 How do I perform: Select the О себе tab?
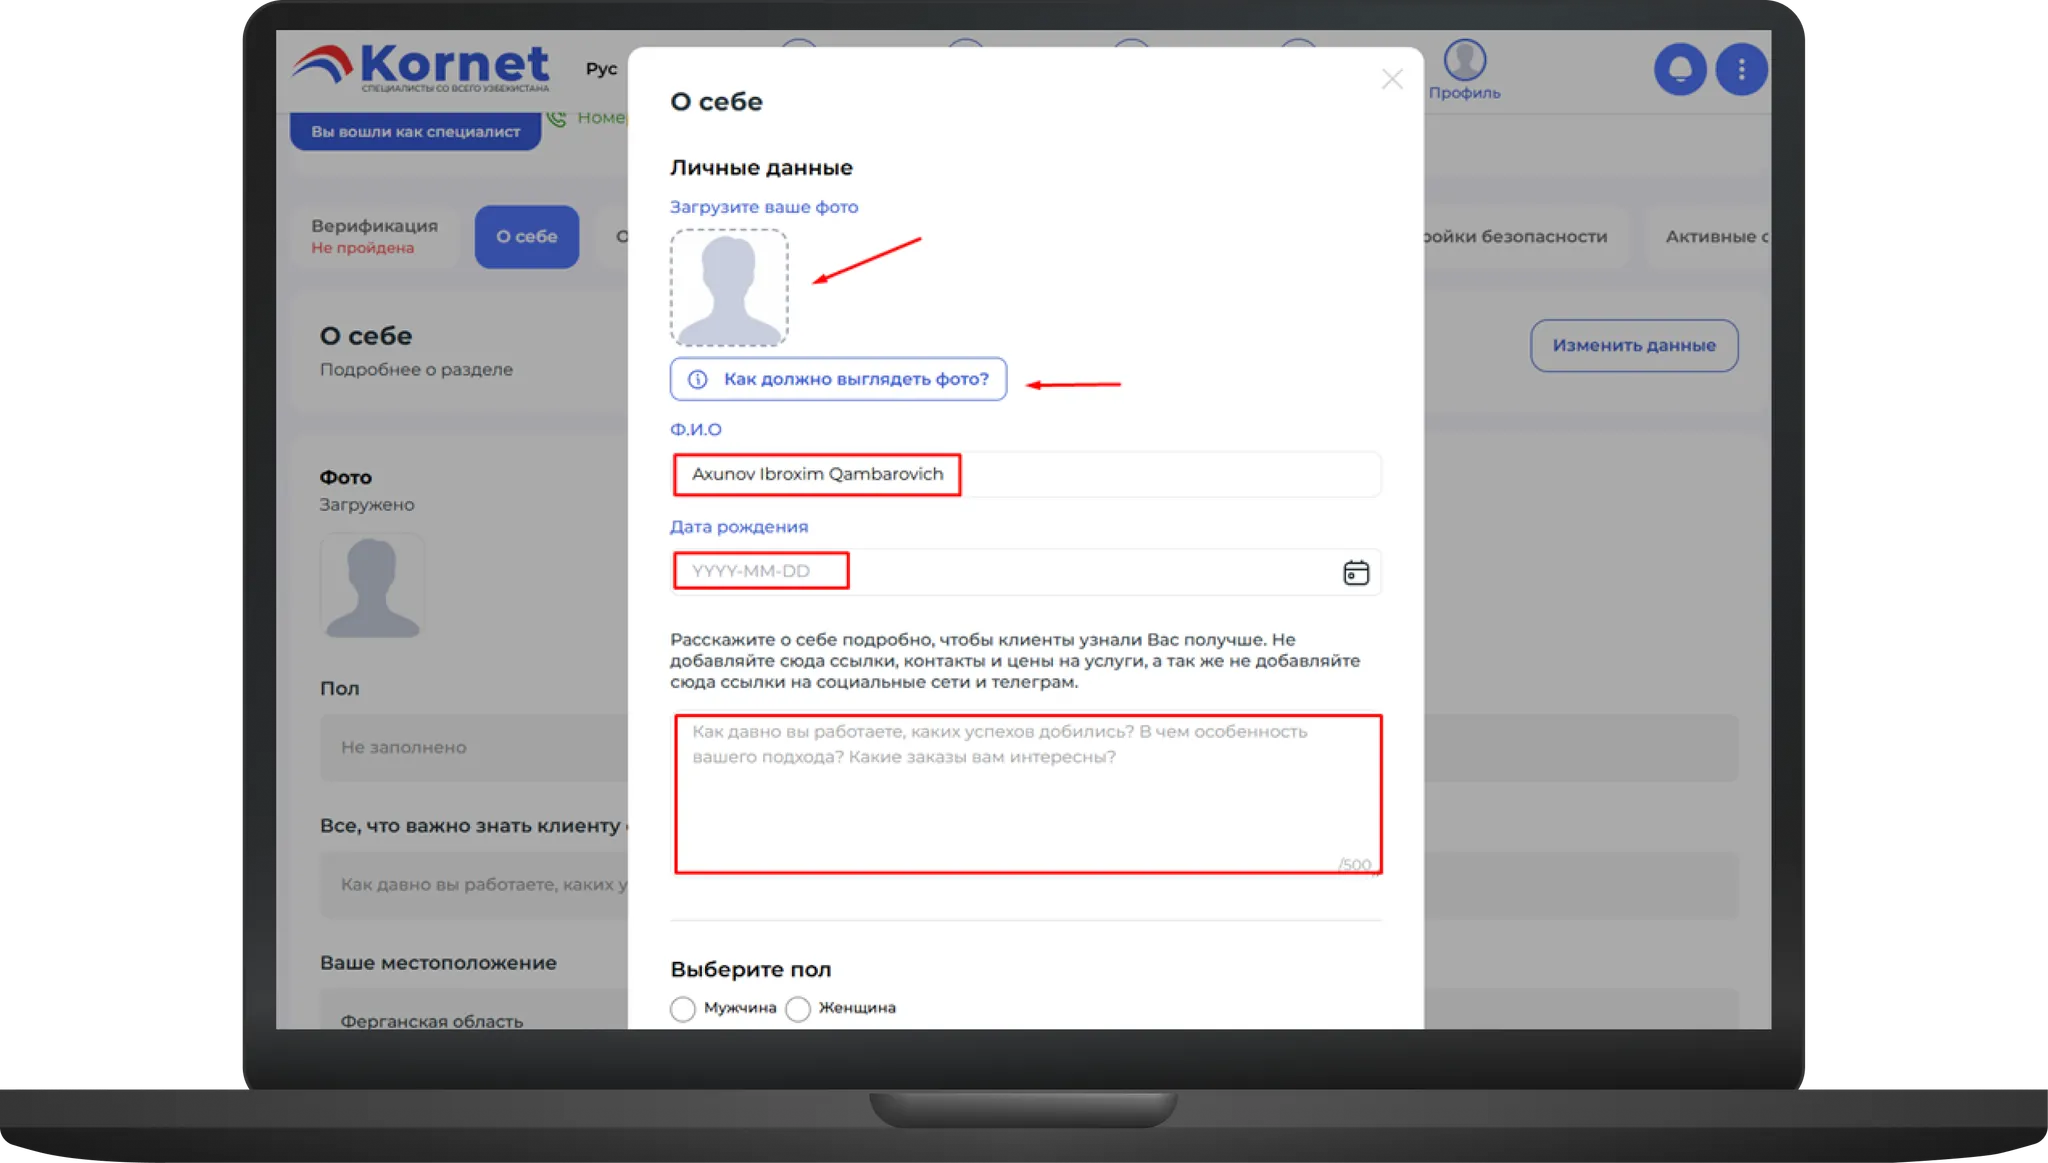click(x=527, y=236)
